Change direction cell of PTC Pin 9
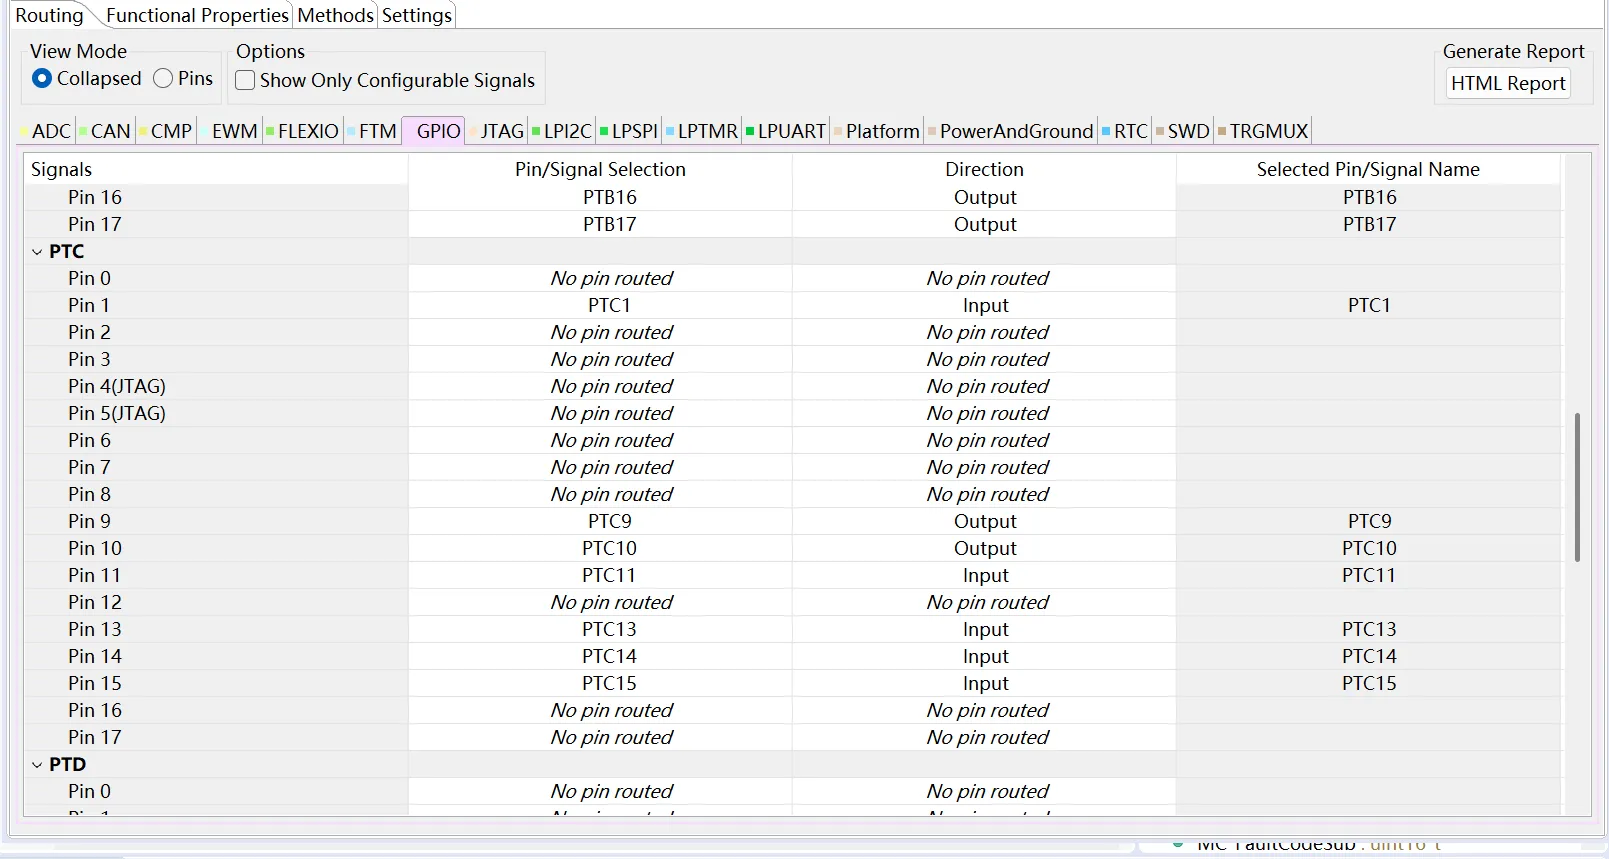Viewport: 1609px width, 859px height. pos(984,521)
